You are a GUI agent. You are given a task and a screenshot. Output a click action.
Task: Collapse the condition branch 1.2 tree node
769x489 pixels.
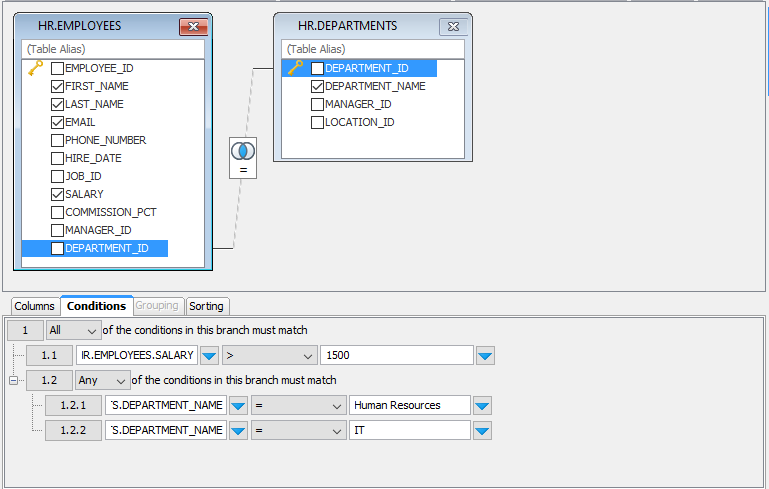(13, 380)
